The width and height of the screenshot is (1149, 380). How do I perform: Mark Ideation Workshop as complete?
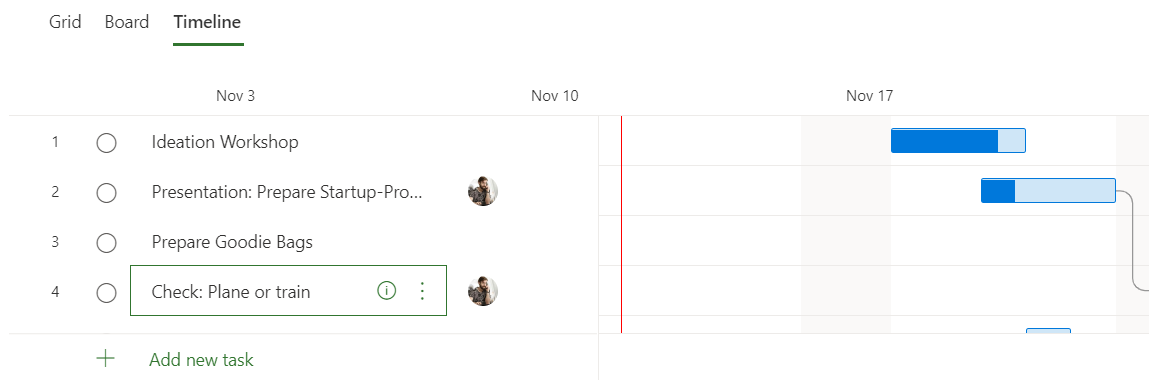[x=106, y=142]
